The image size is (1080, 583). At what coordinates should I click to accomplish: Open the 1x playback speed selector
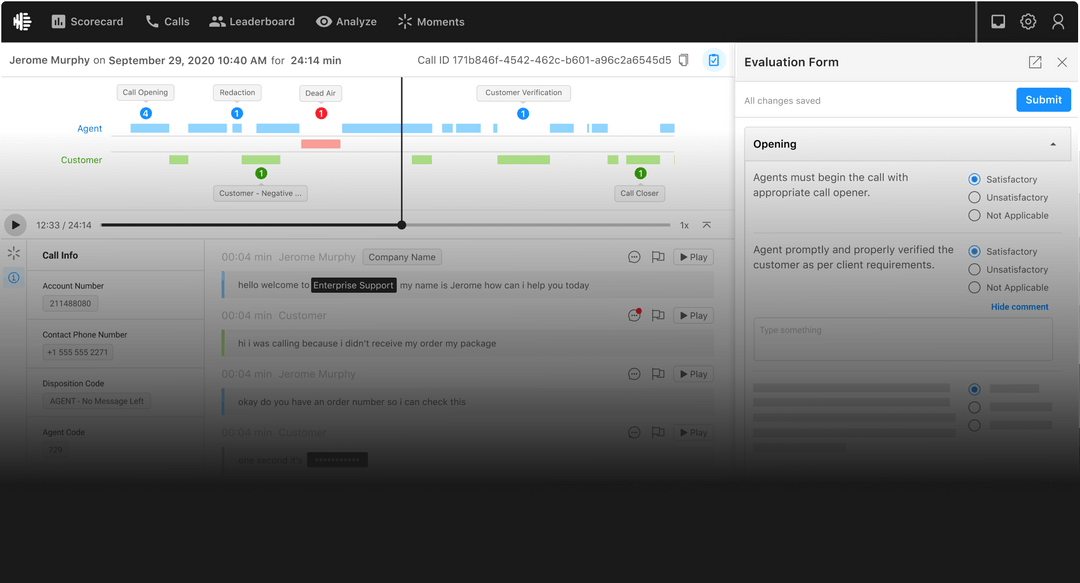[x=684, y=225]
